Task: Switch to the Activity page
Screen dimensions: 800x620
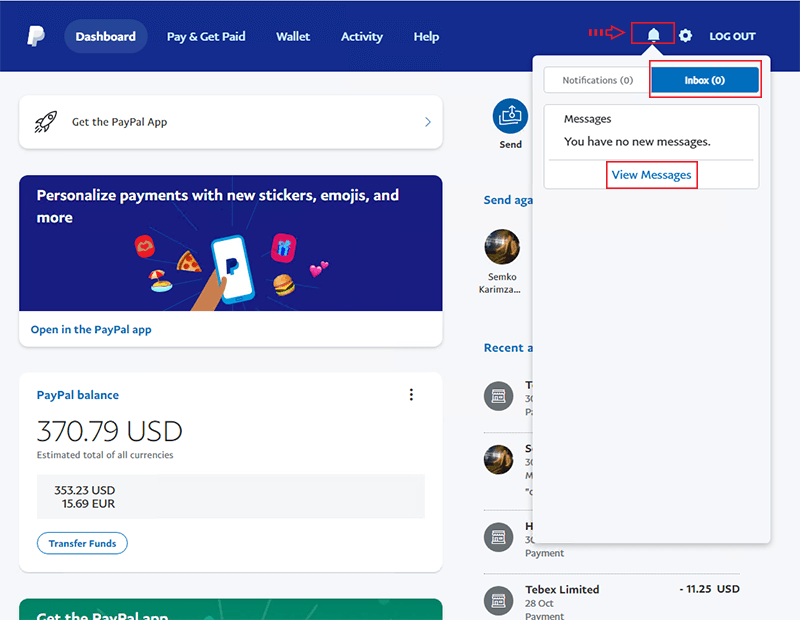Action: [362, 37]
